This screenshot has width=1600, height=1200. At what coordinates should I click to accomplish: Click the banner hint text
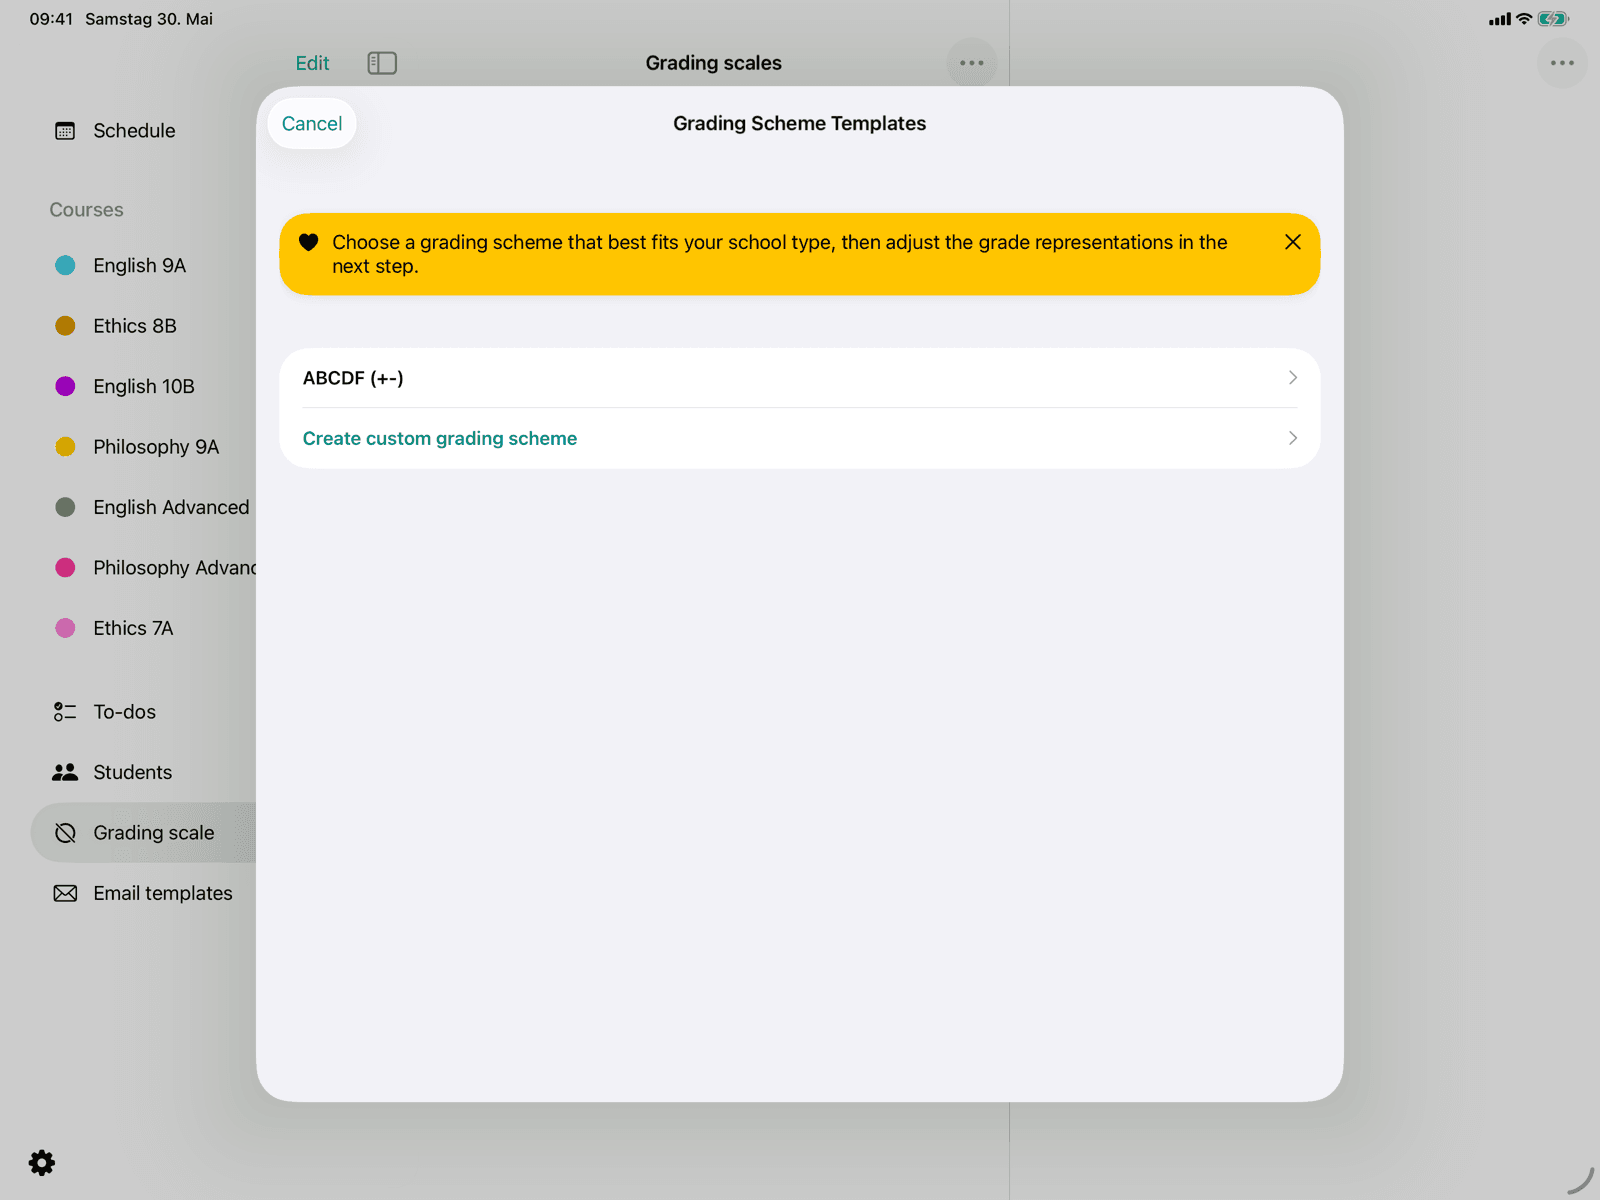click(x=780, y=254)
